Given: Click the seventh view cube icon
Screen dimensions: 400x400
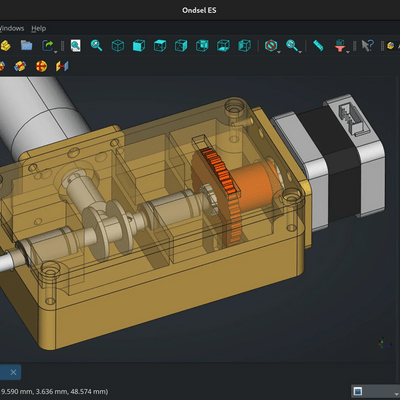Looking at the screenshot, I should (x=244, y=45).
